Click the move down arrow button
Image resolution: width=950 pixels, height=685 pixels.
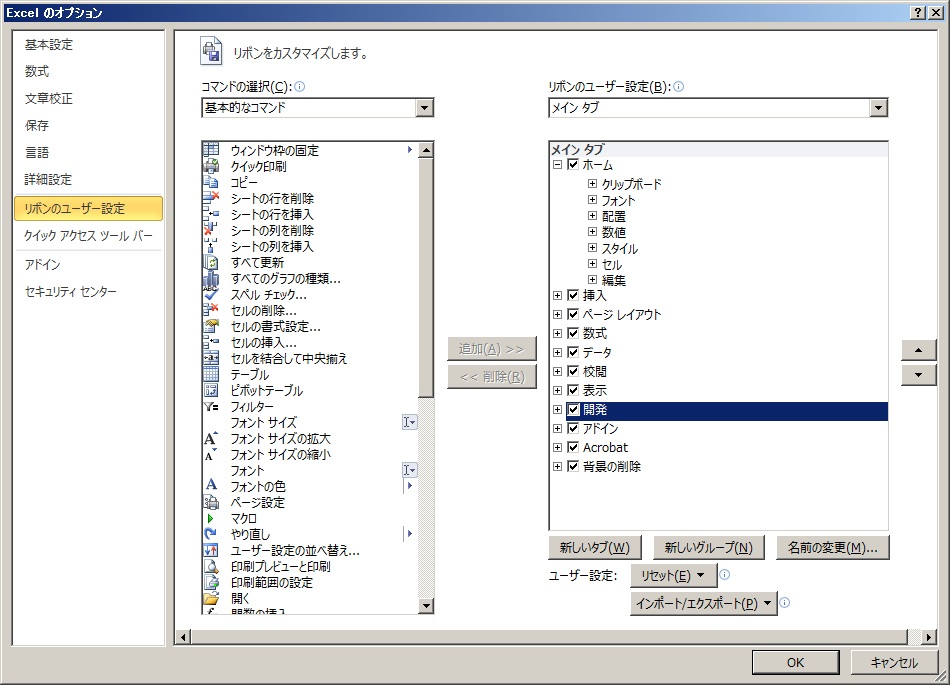tap(918, 375)
